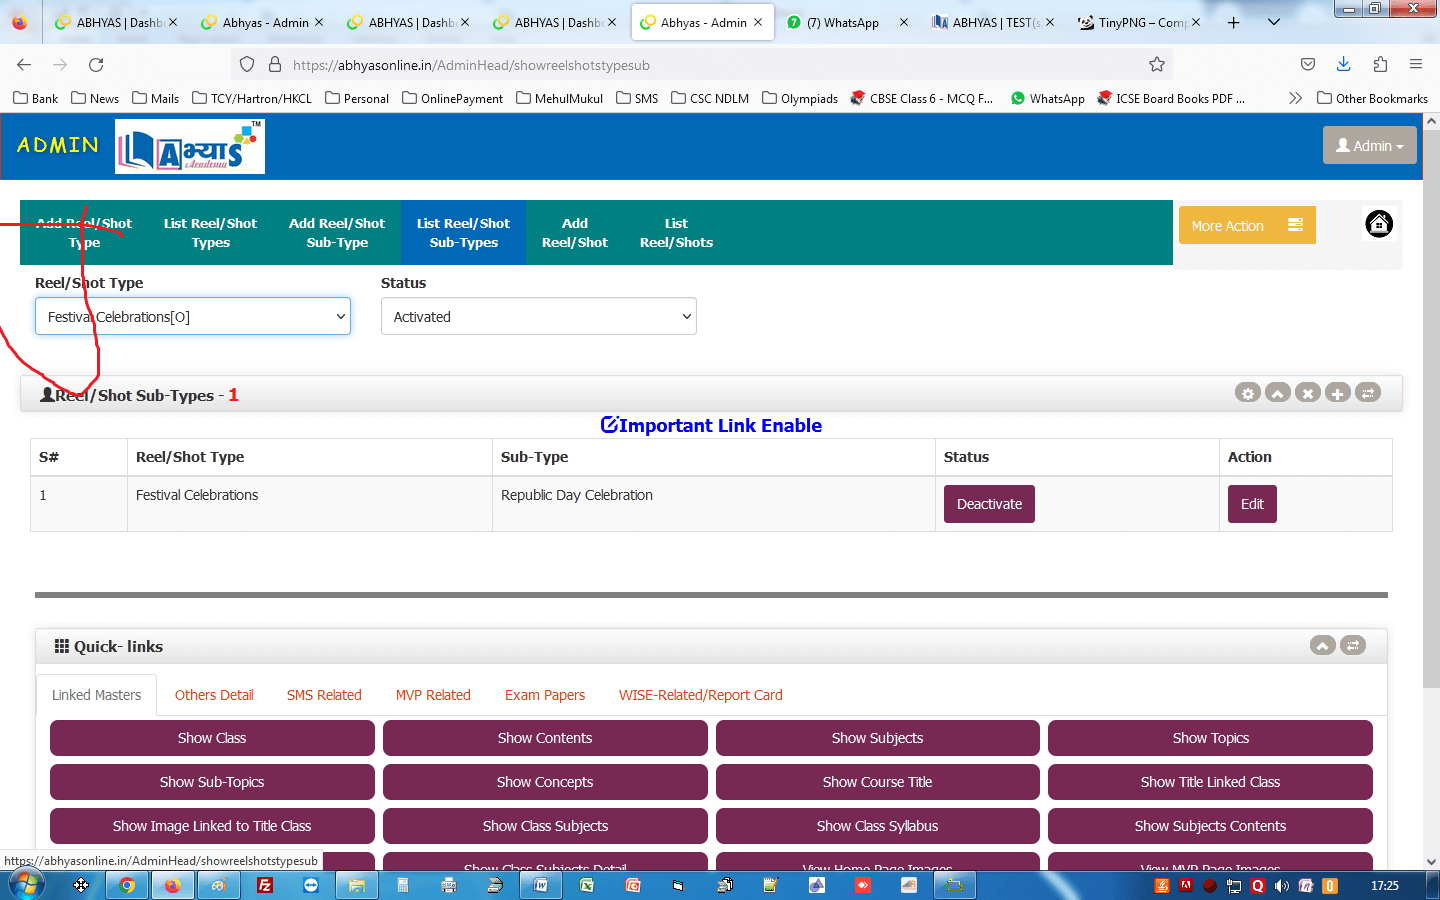Click the plus icon in Sub-Types panel header
This screenshot has height=900, width=1440.
coord(1337,393)
